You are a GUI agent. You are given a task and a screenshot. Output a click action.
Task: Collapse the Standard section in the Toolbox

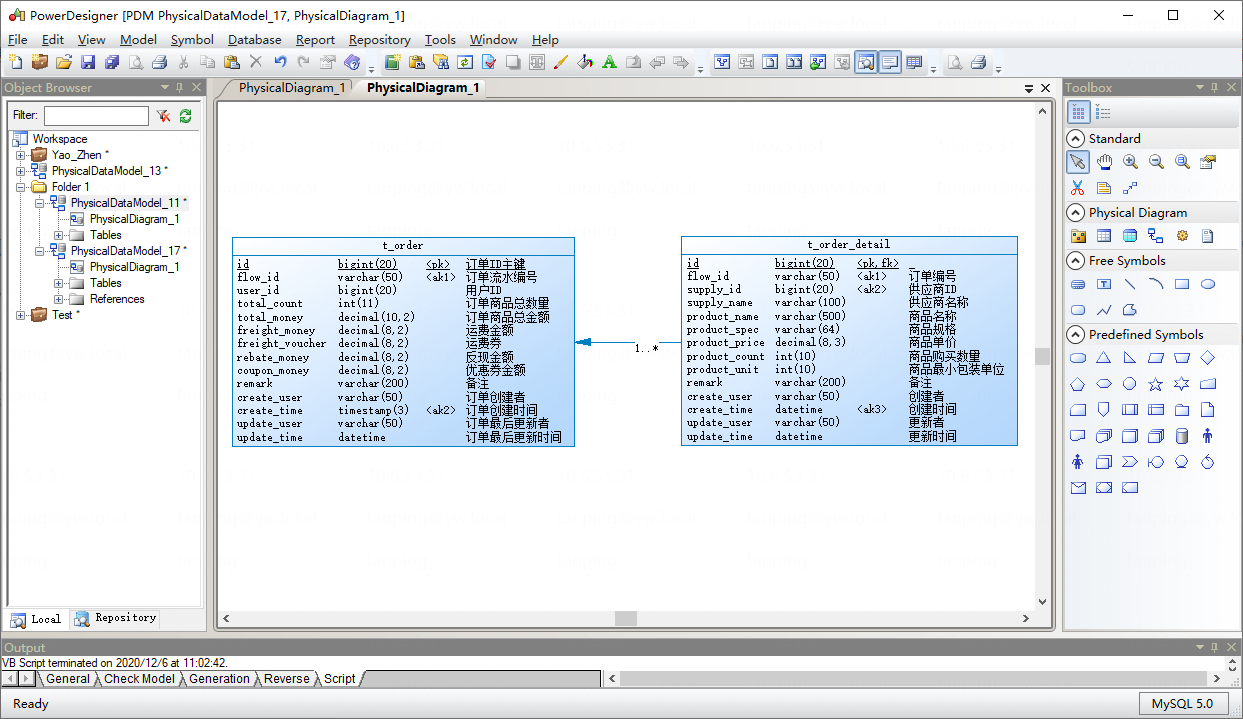[1077, 138]
